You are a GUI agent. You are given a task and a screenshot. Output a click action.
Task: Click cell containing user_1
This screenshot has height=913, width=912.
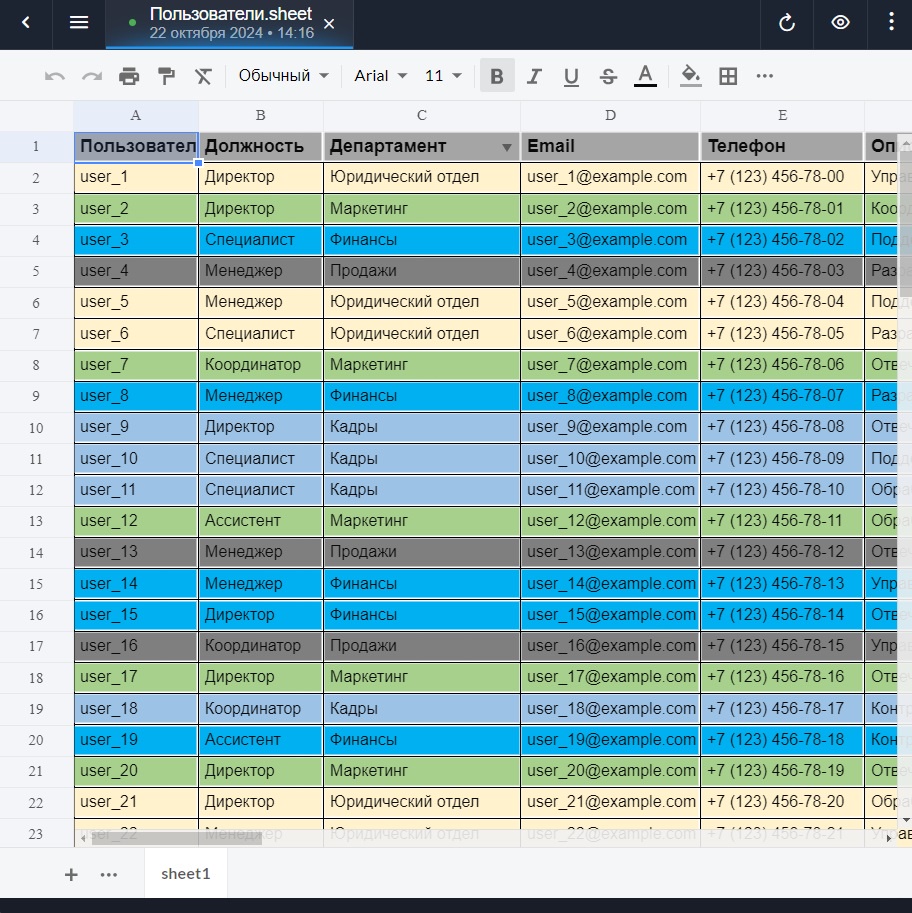tap(136, 177)
